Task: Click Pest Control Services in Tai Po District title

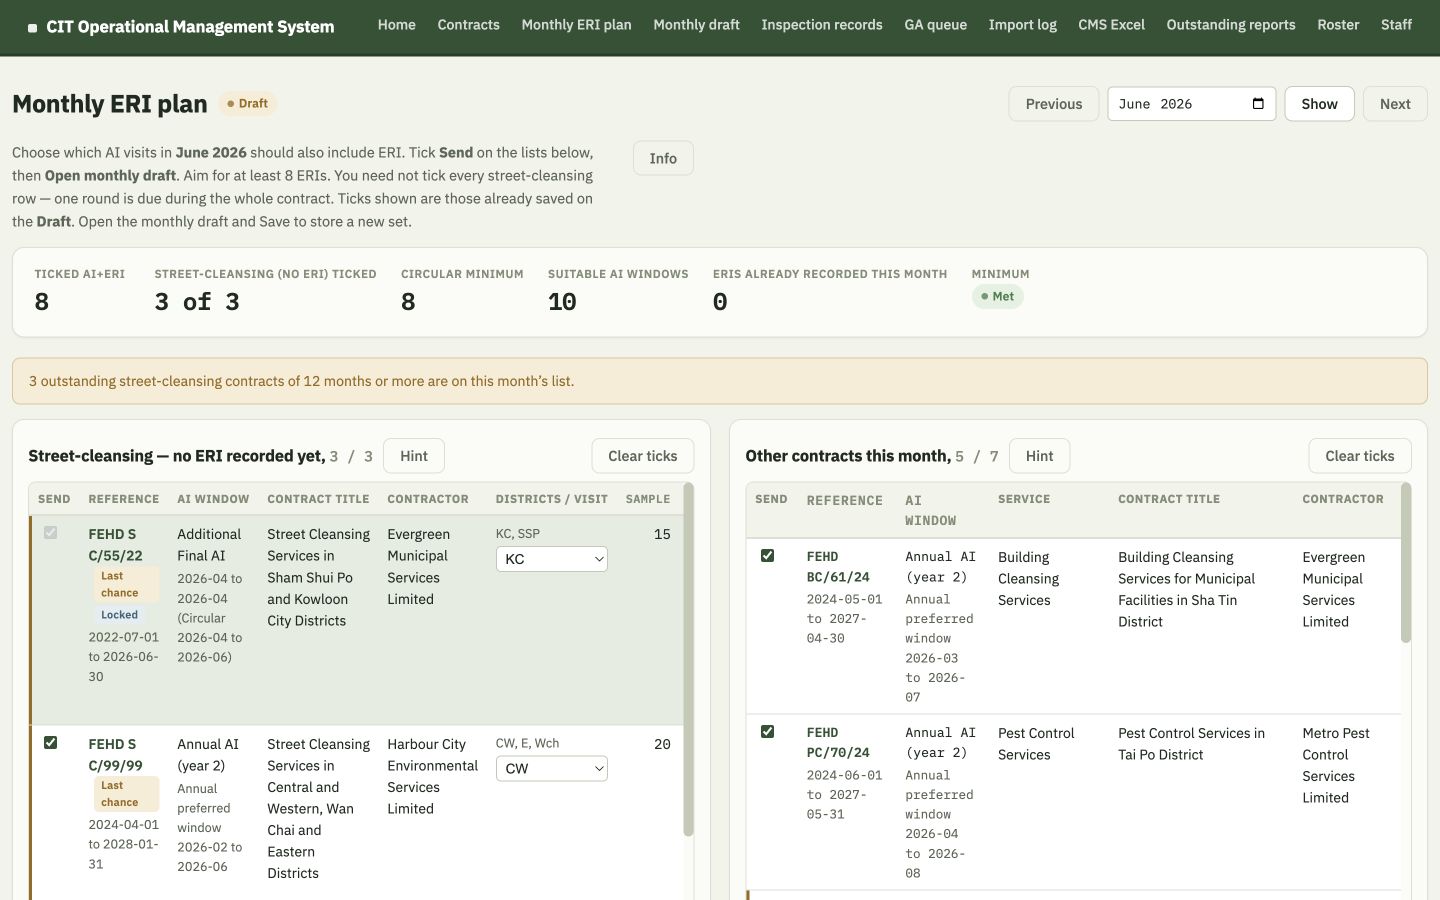Action: pyautogui.click(x=1191, y=744)
